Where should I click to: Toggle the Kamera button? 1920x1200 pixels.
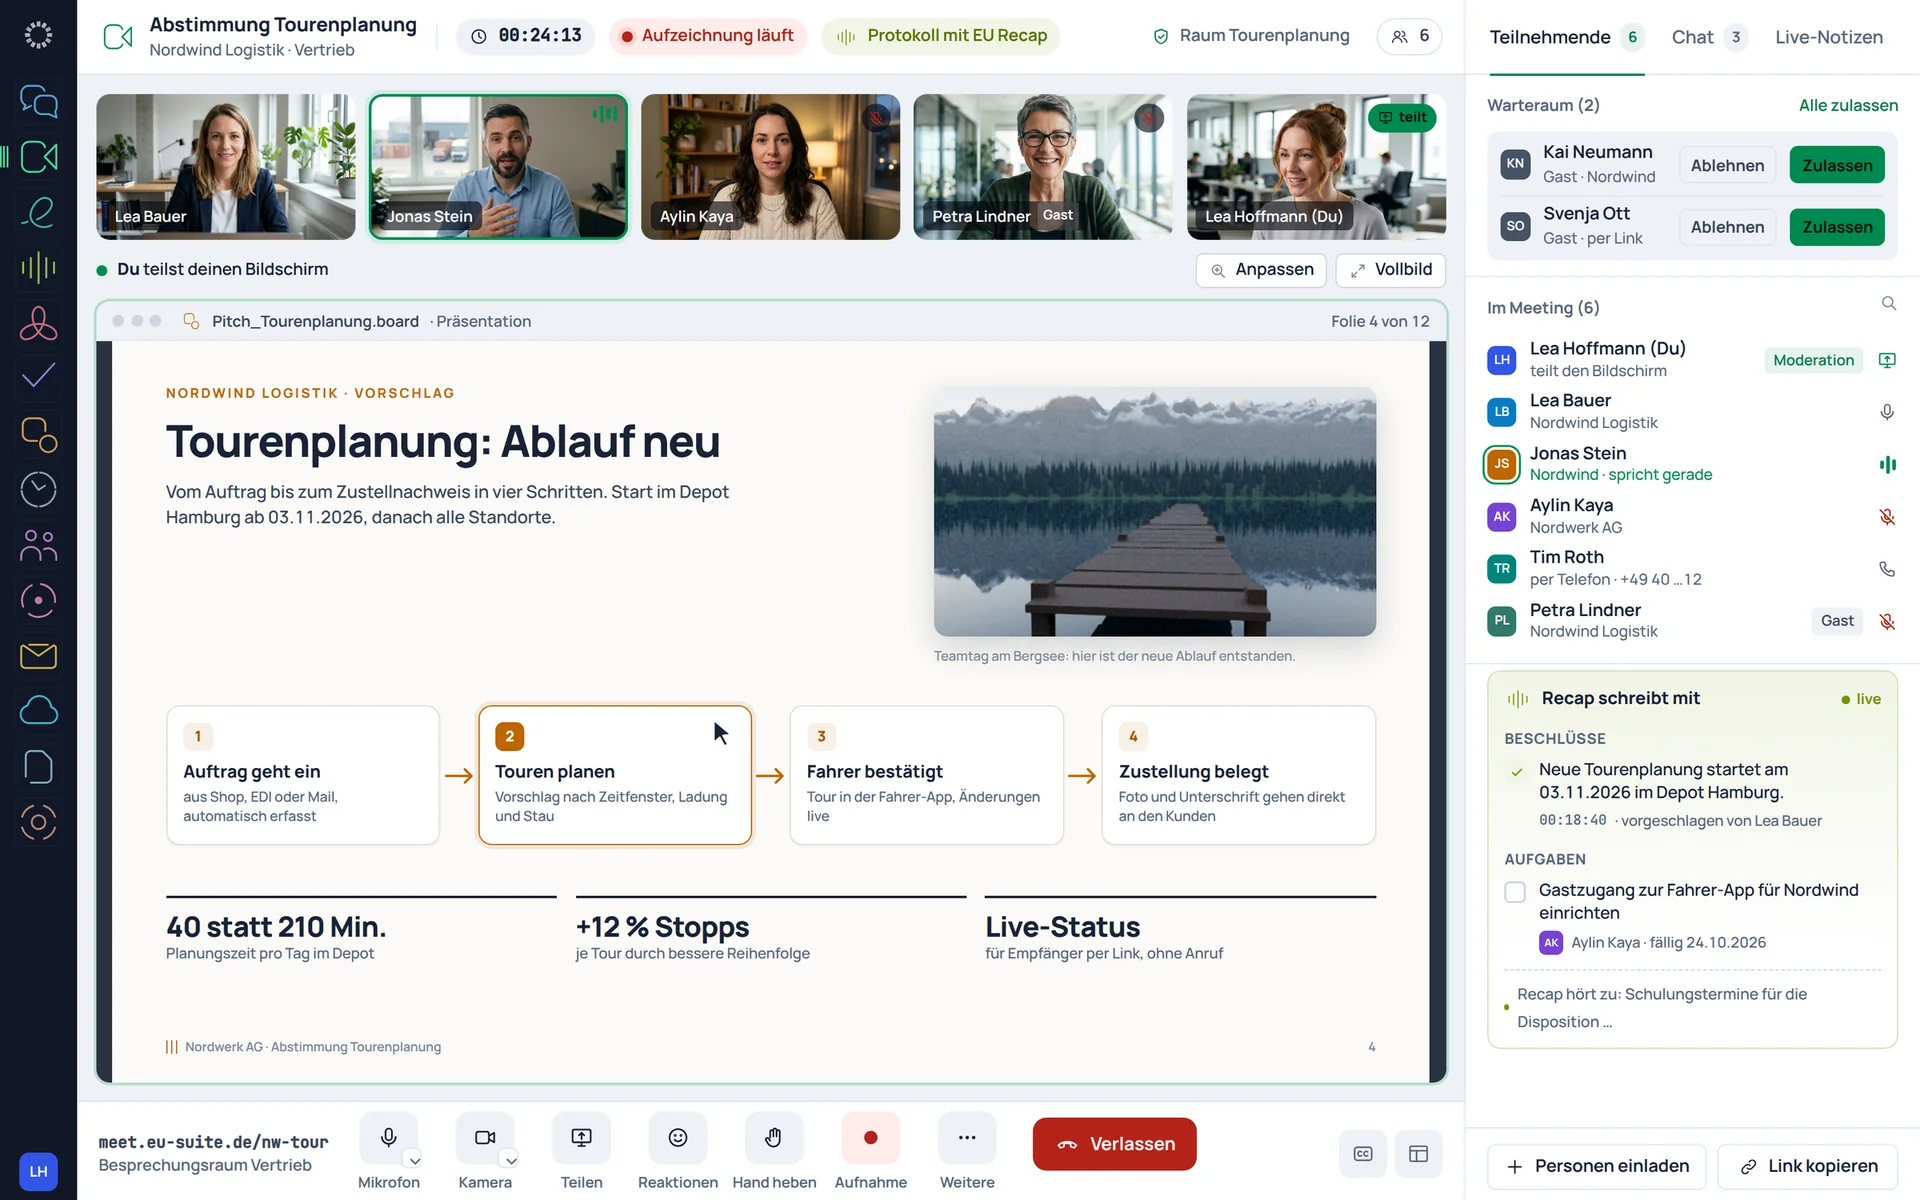pos(485,1138)
